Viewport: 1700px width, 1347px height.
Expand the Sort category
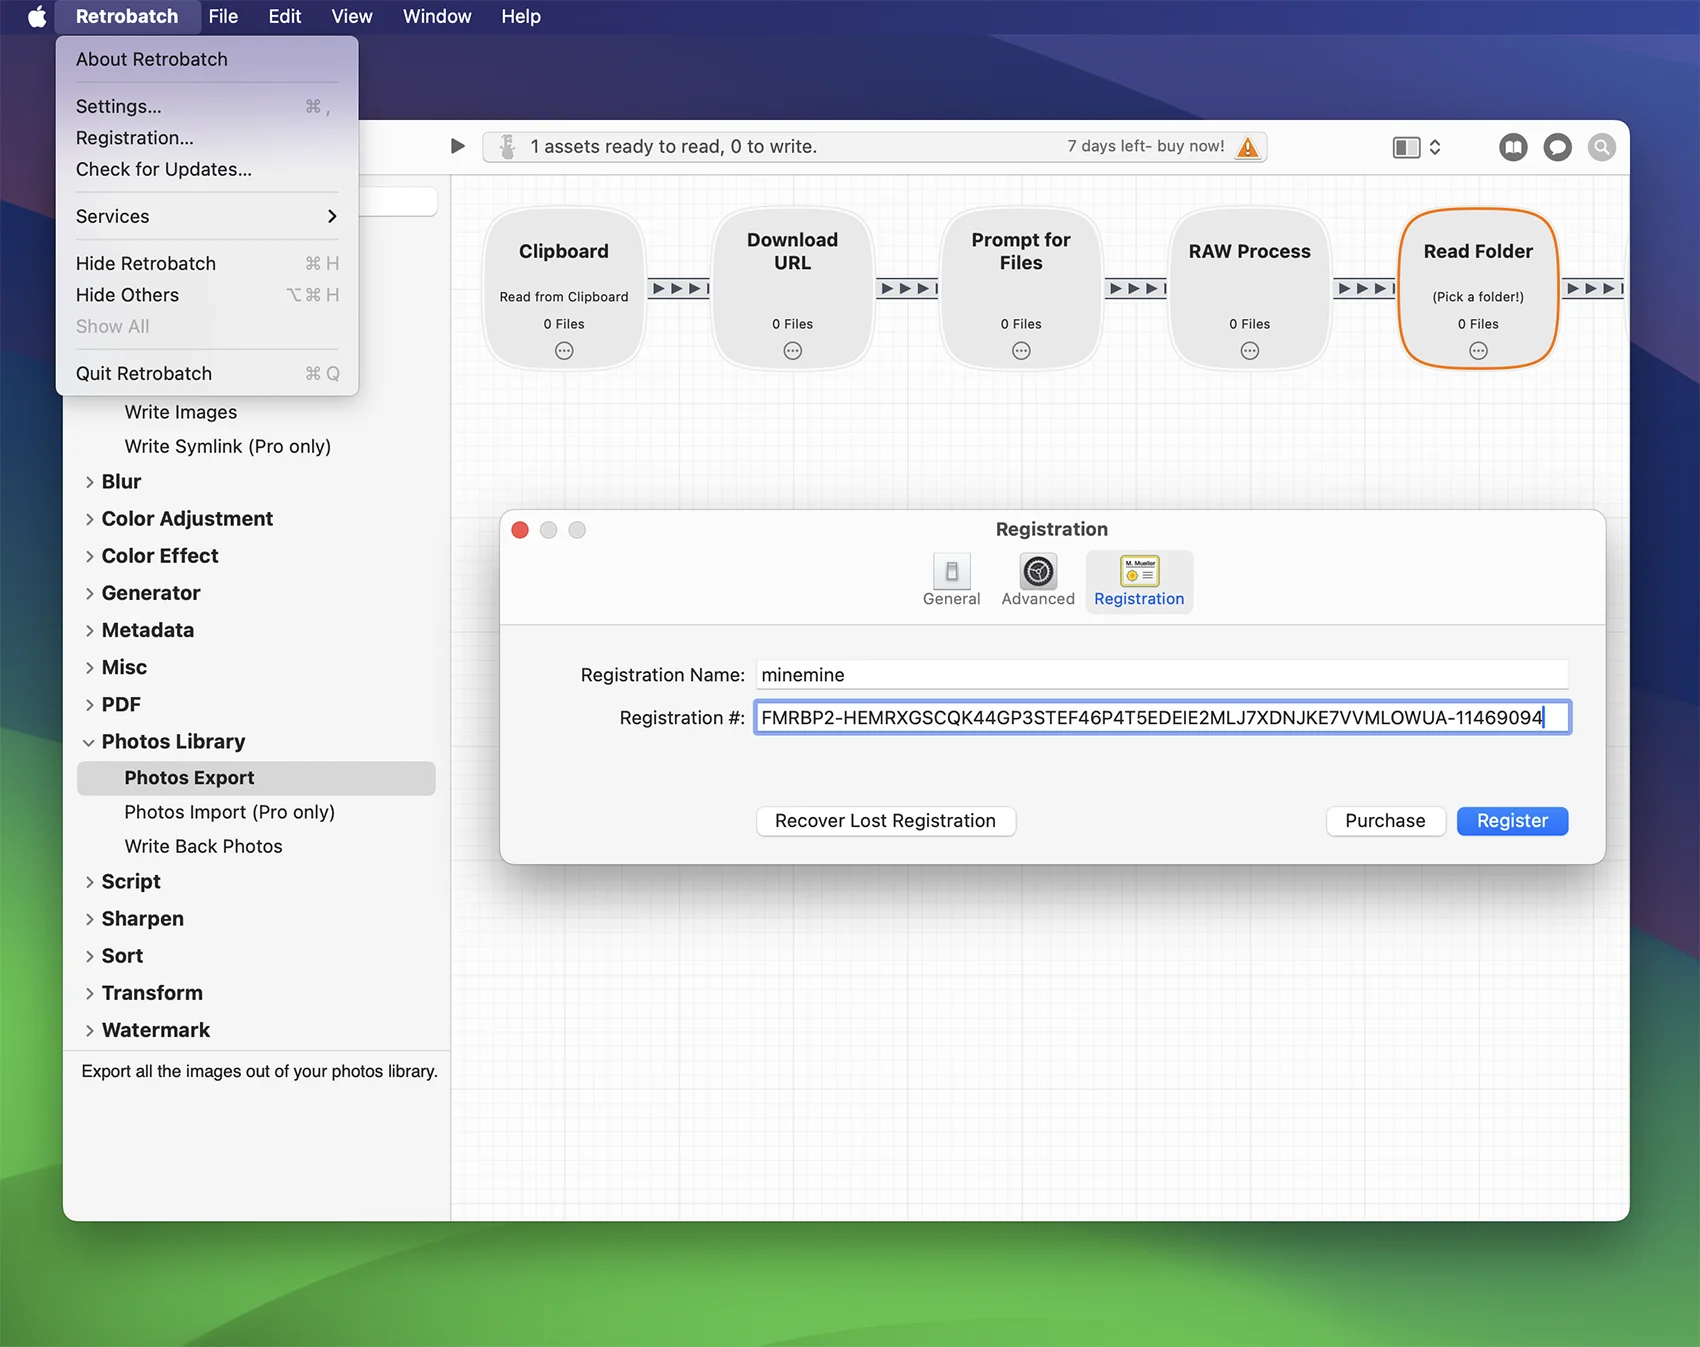click(x=89, y=956)
